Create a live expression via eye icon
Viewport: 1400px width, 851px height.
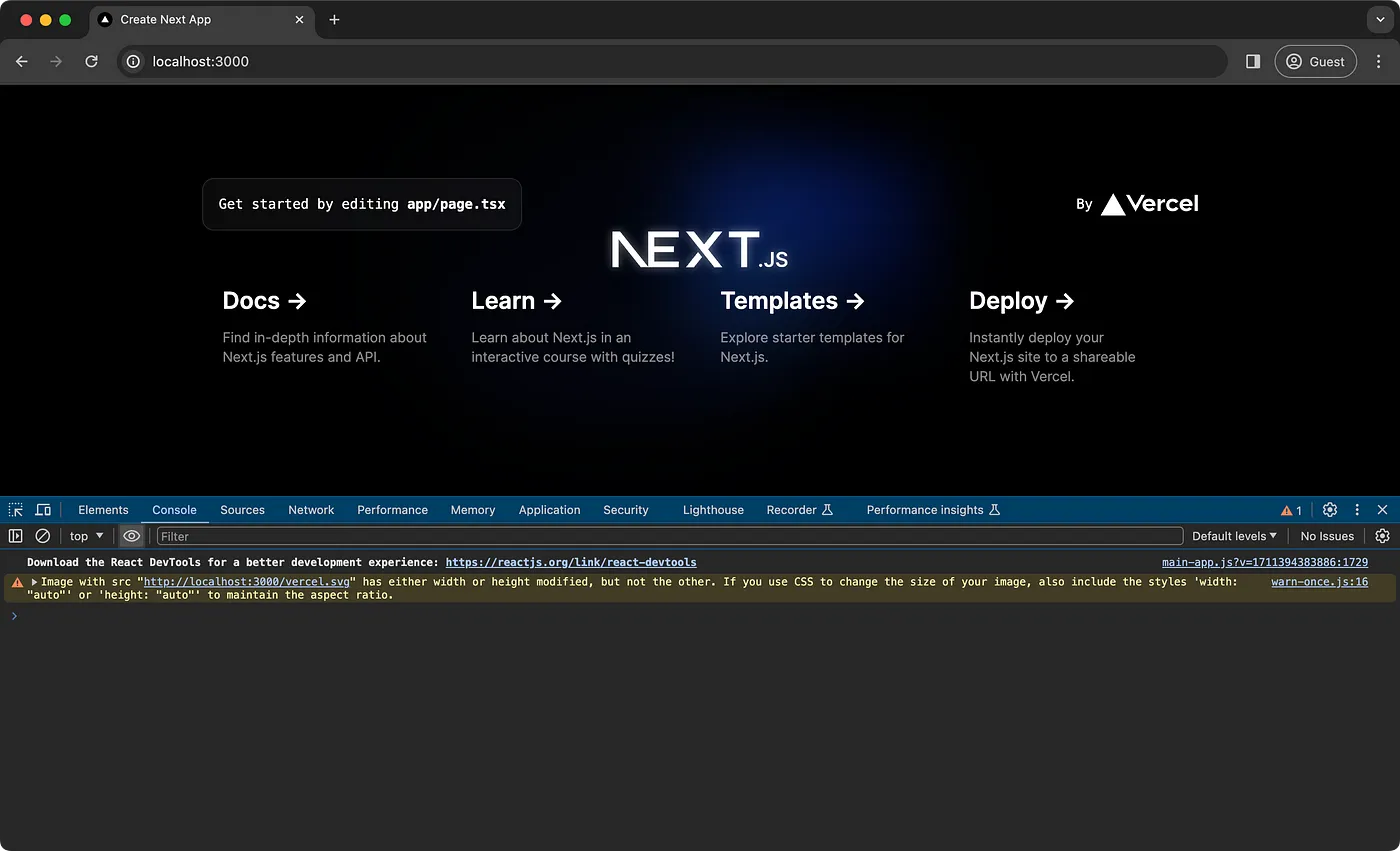pos(131,536)
